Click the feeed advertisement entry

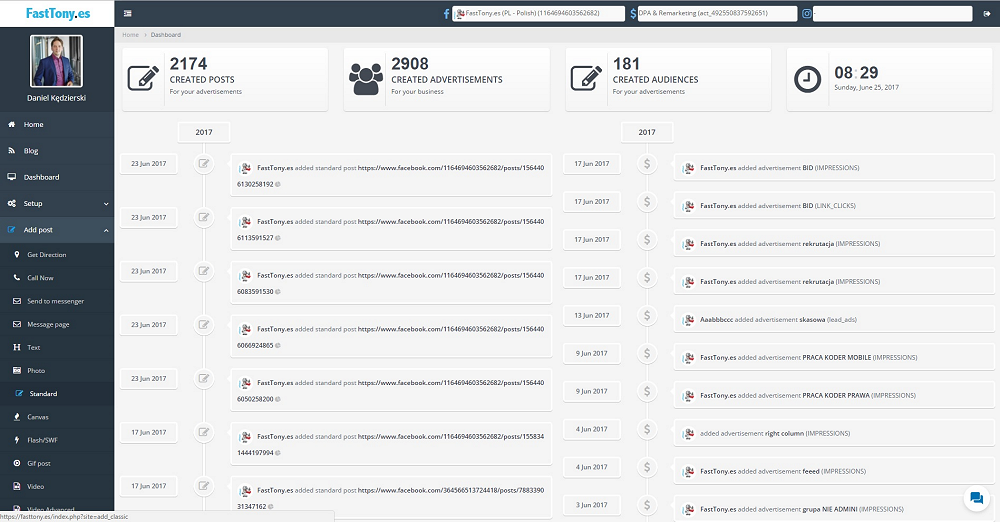coord(834,472)
